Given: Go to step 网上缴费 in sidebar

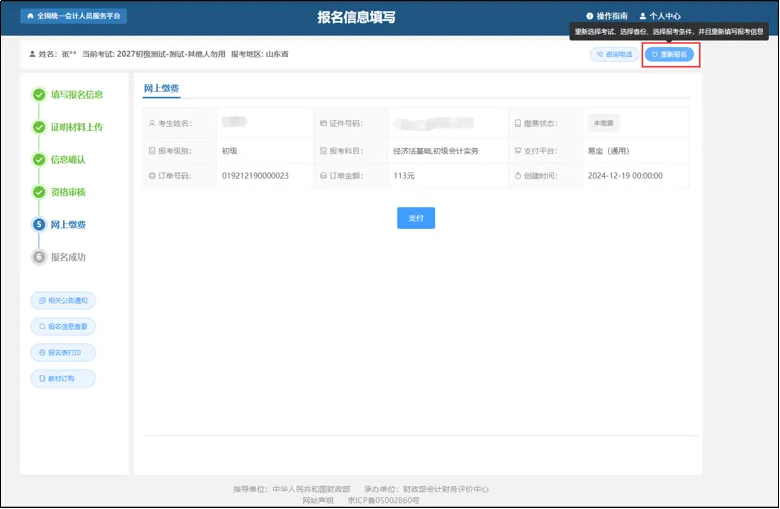Looking at the screenshot, I should (68, 224).
